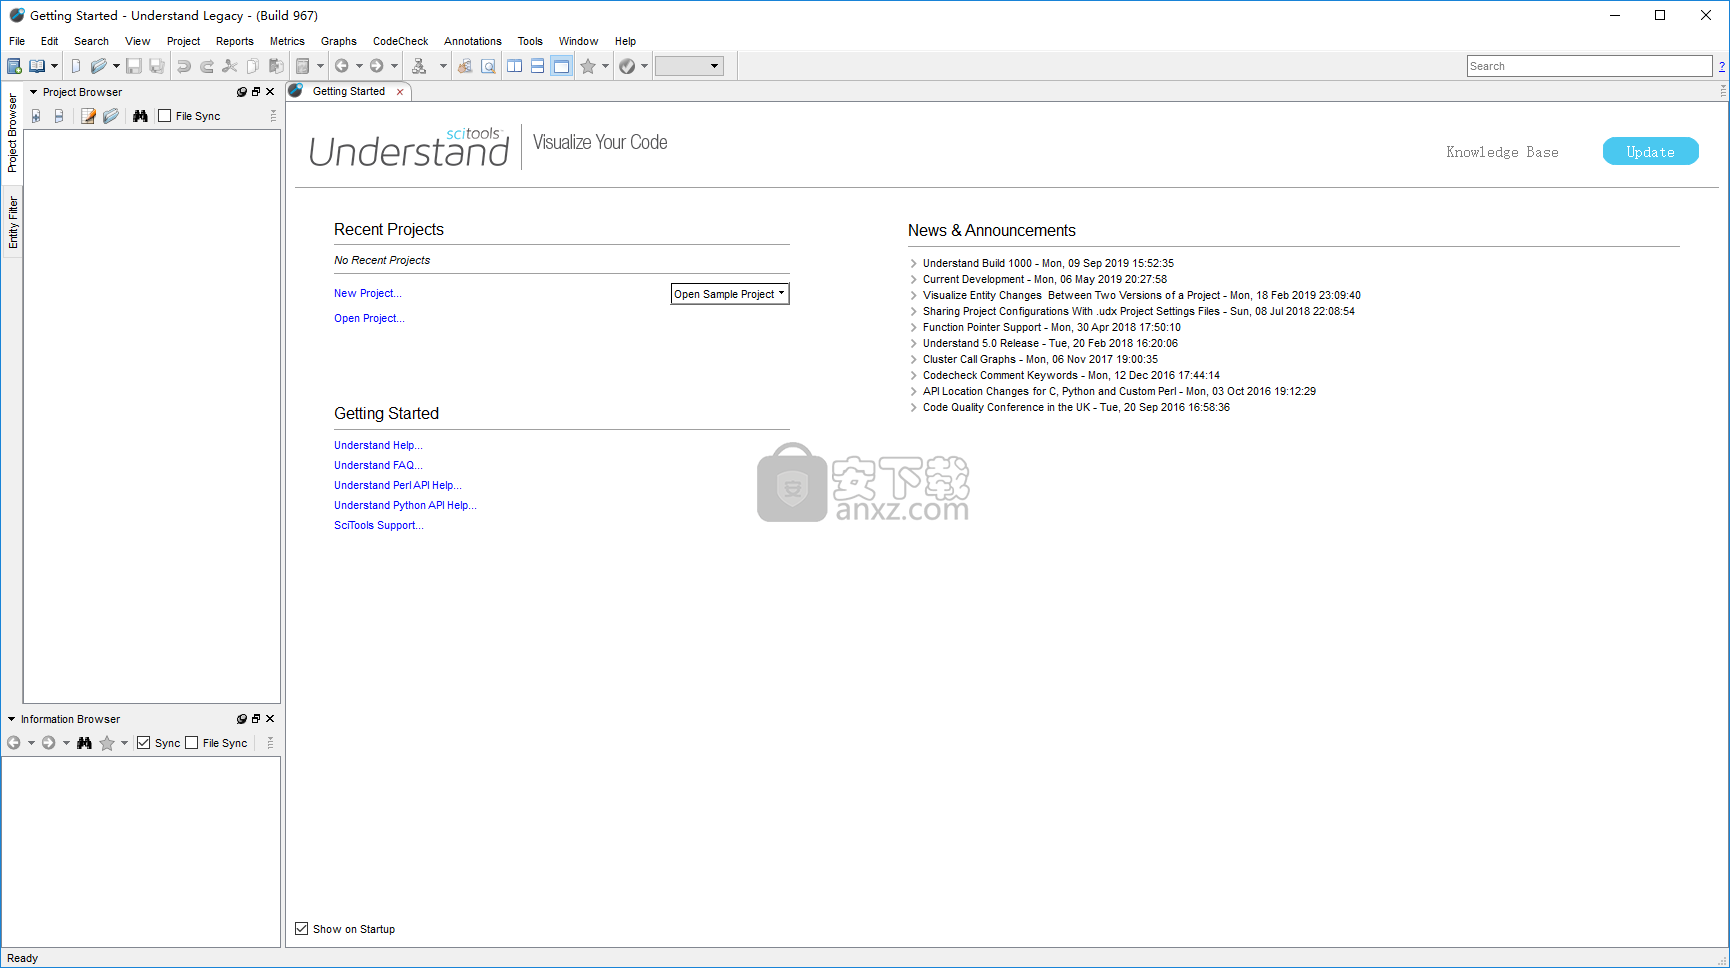Click the Save floppy disk icon
The image size is (1730, 968).
point(134,66)
